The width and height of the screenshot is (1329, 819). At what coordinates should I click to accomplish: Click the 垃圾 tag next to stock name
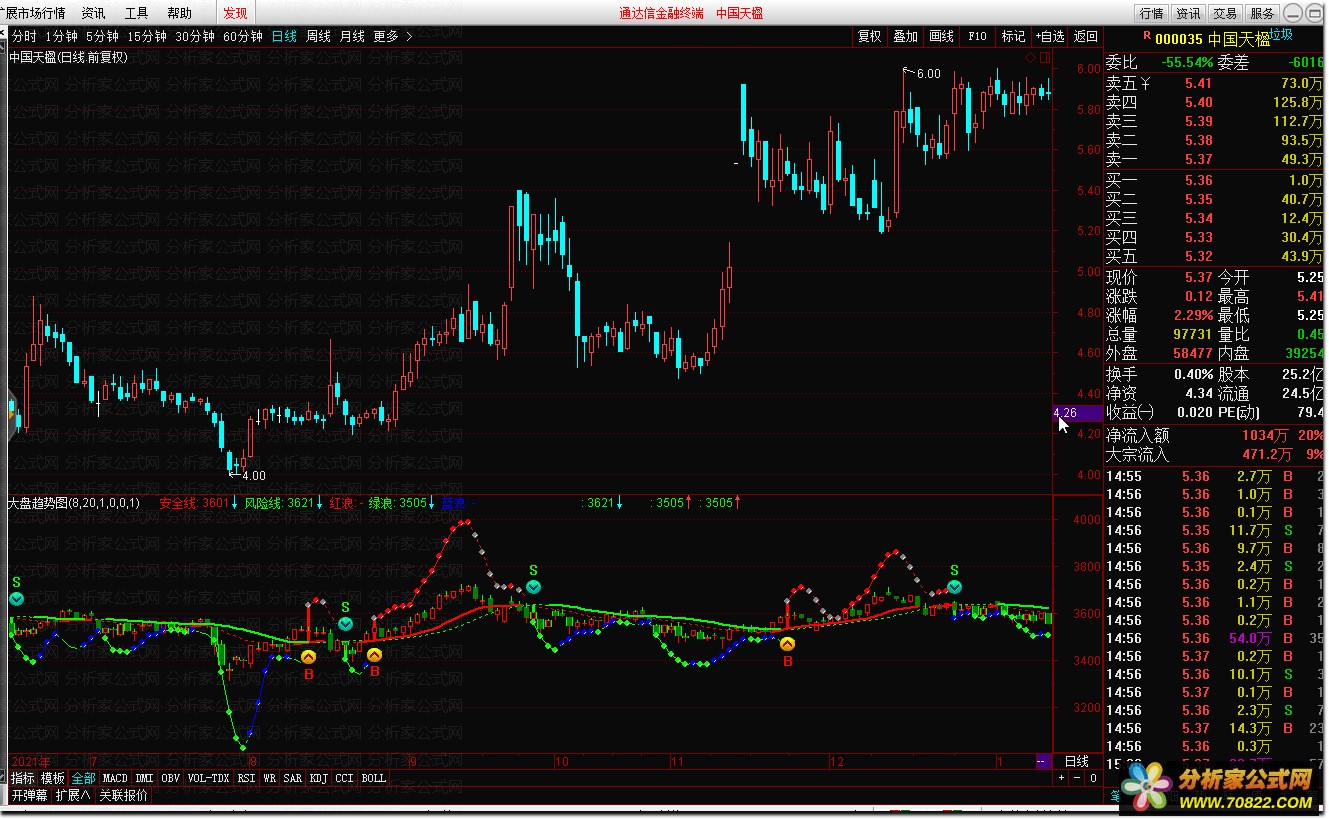tap(1281, 35)
